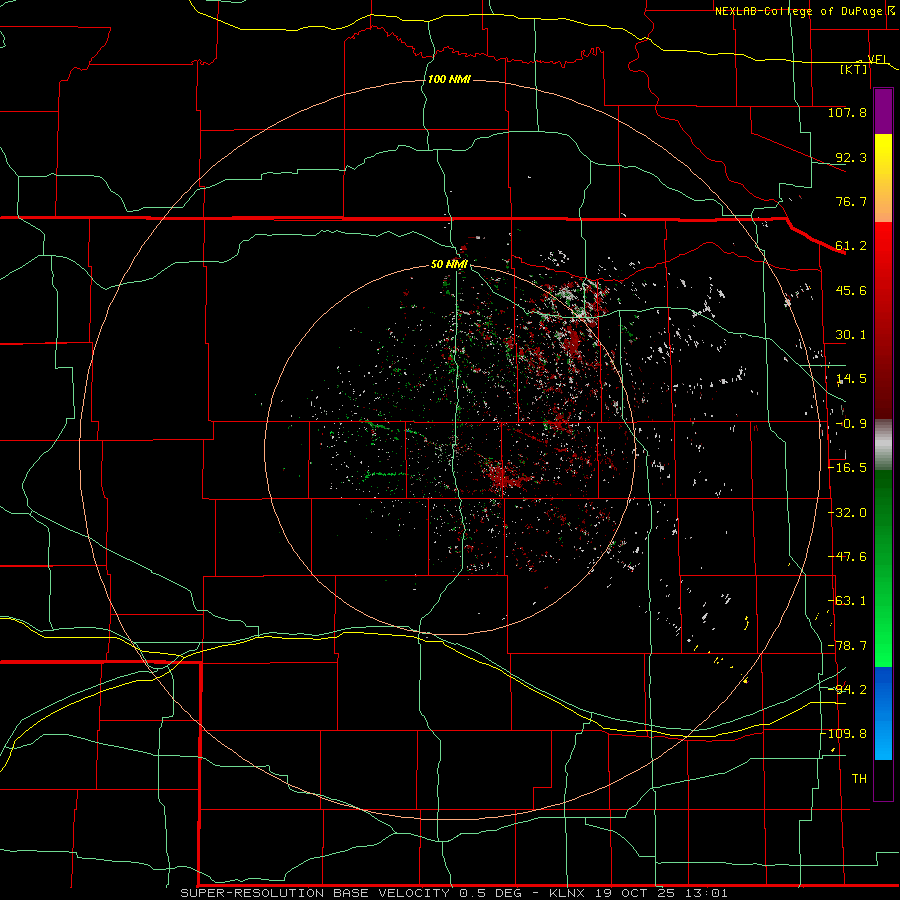Pick the dark blue segment of the velocity bar
This screenshot has width=900, height=900.
point(883,688)
